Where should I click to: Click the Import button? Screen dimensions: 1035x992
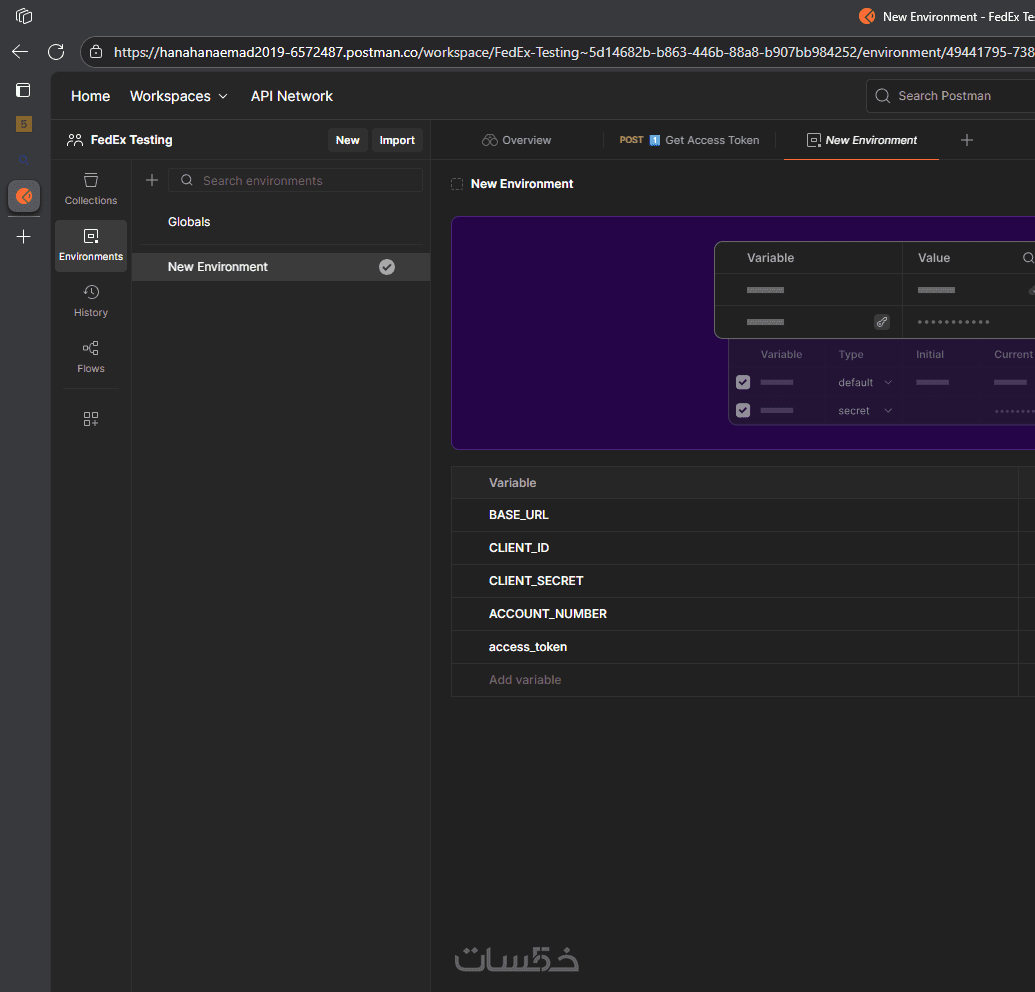(397, 140)
